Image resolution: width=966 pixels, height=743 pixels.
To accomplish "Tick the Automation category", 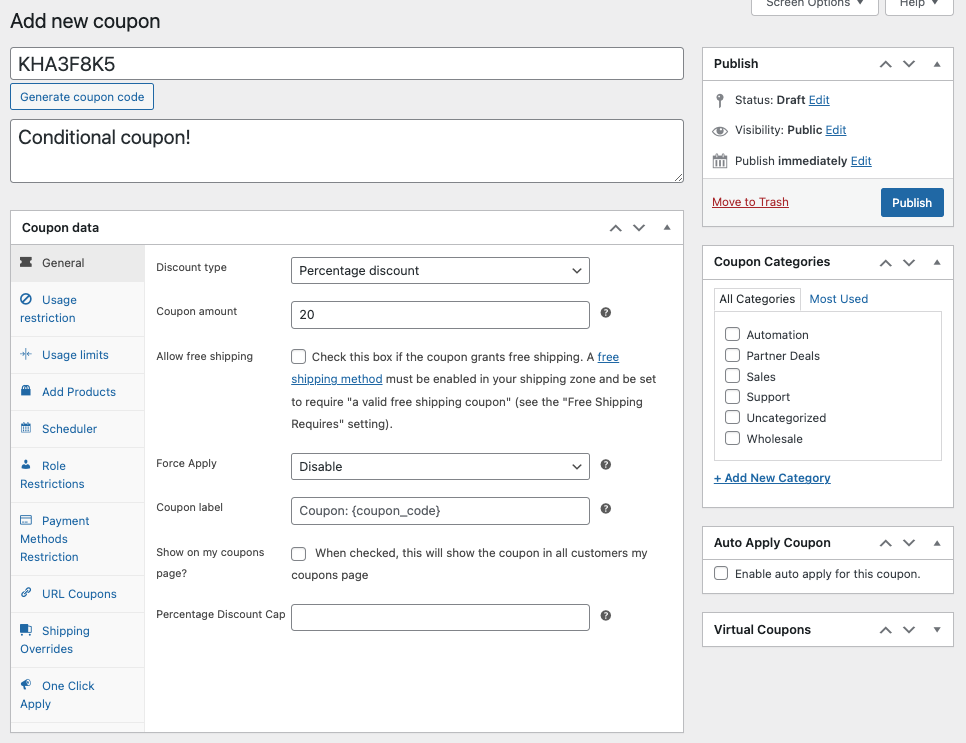I will pos(732,334).
